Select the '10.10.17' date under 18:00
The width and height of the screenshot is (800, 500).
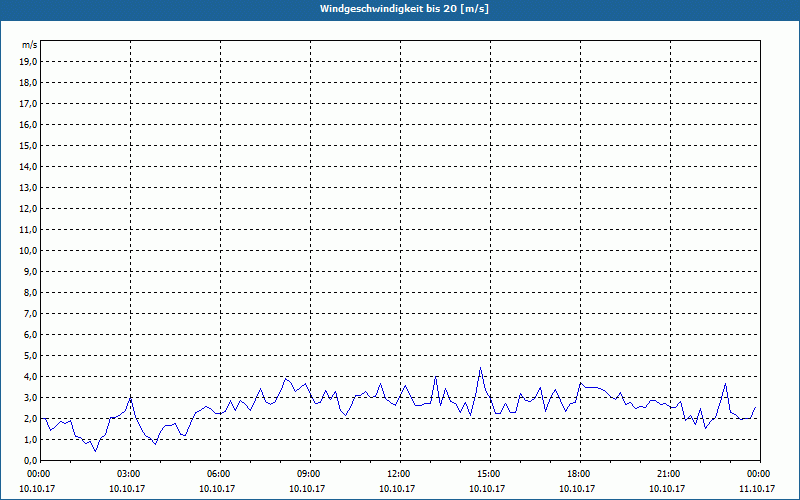[x=577, y=488]
